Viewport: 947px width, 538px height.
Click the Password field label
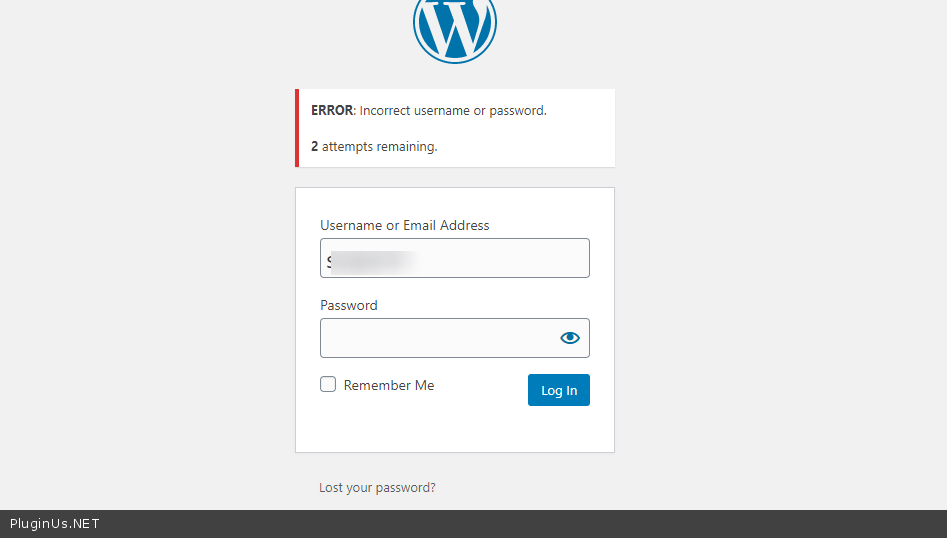[x=349, y=306]
